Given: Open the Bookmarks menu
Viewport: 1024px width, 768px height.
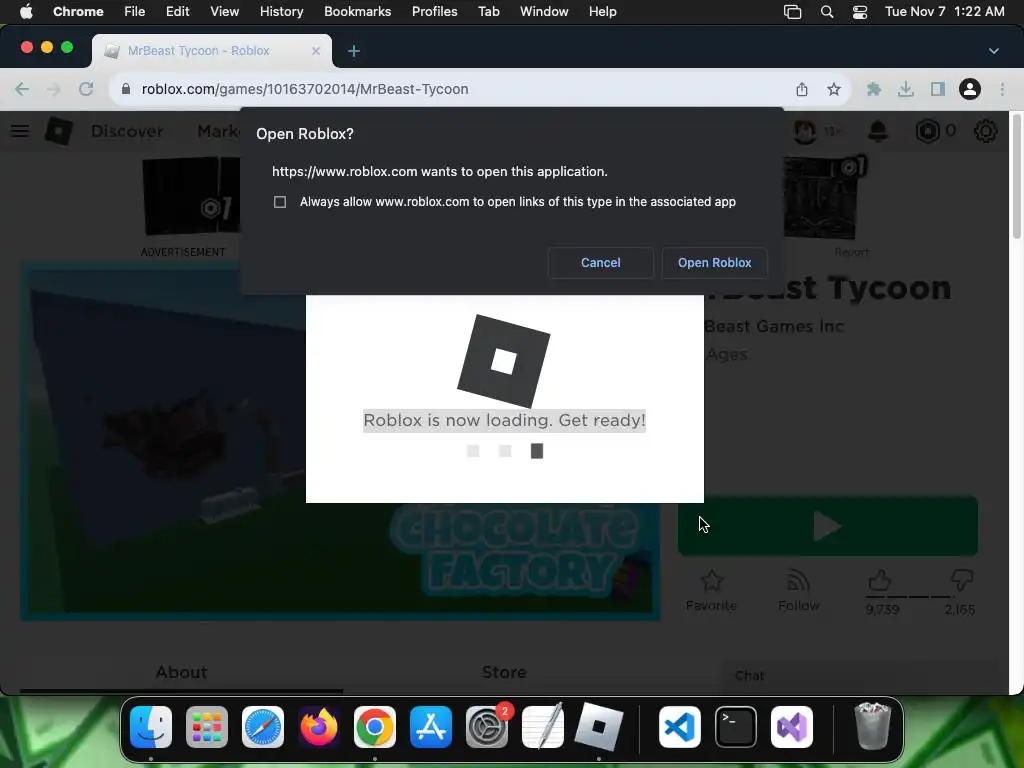Looking at the screenshot, I should (357, 12).
